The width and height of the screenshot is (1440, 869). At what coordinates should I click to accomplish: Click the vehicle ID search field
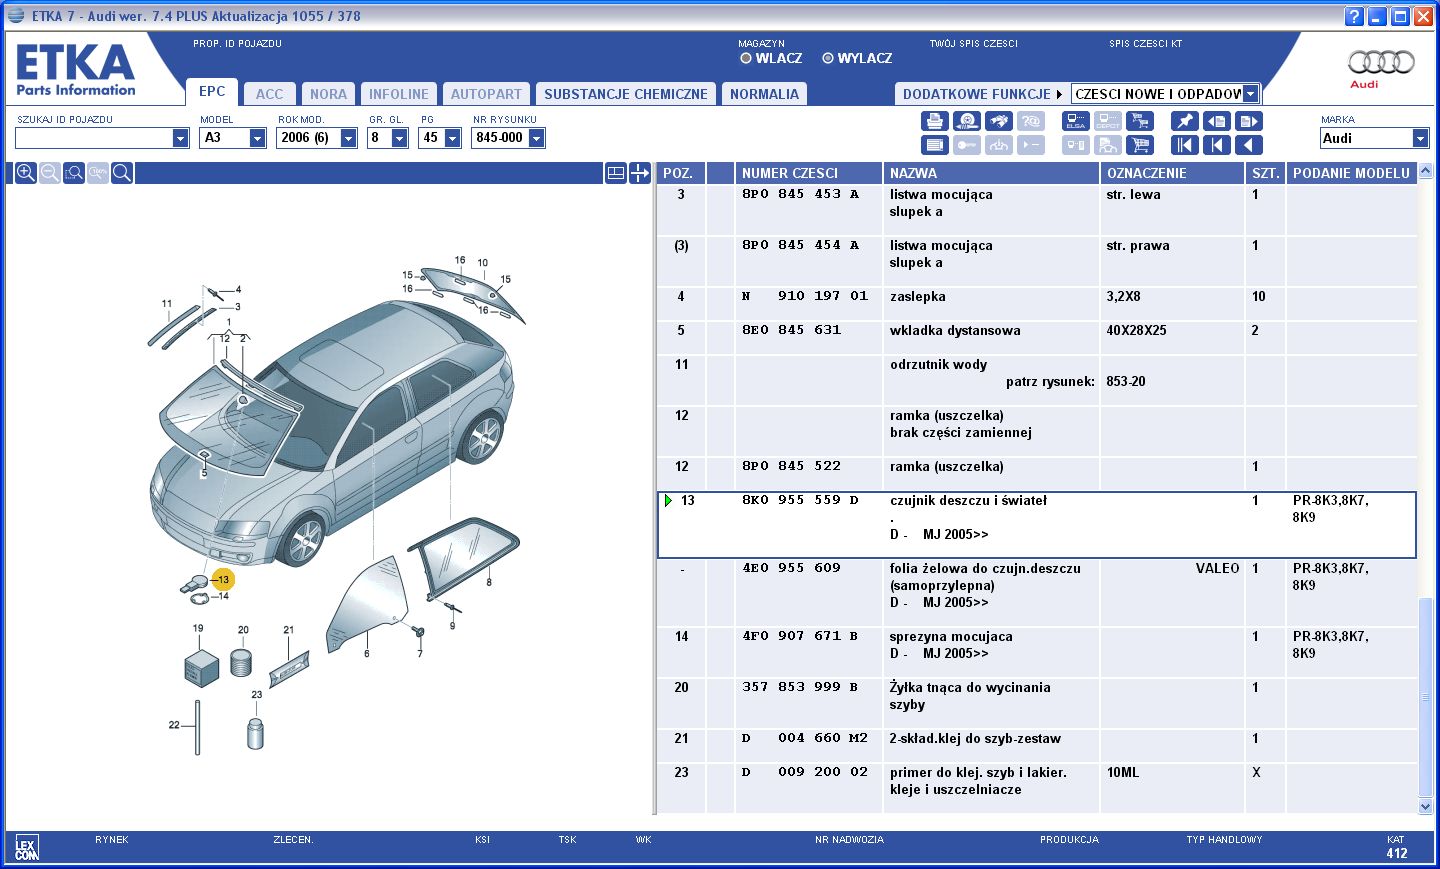click(93, 138)
